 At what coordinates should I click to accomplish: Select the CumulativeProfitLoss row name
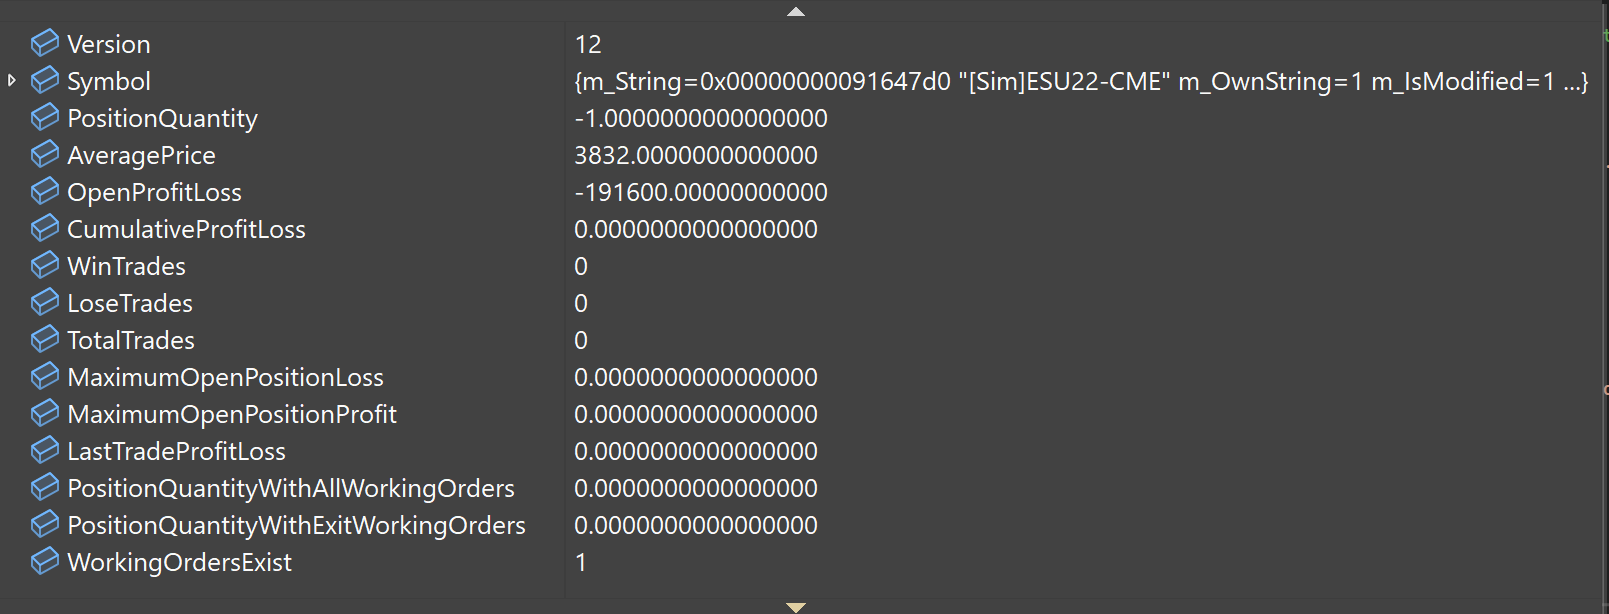click(x=186, y=229)
